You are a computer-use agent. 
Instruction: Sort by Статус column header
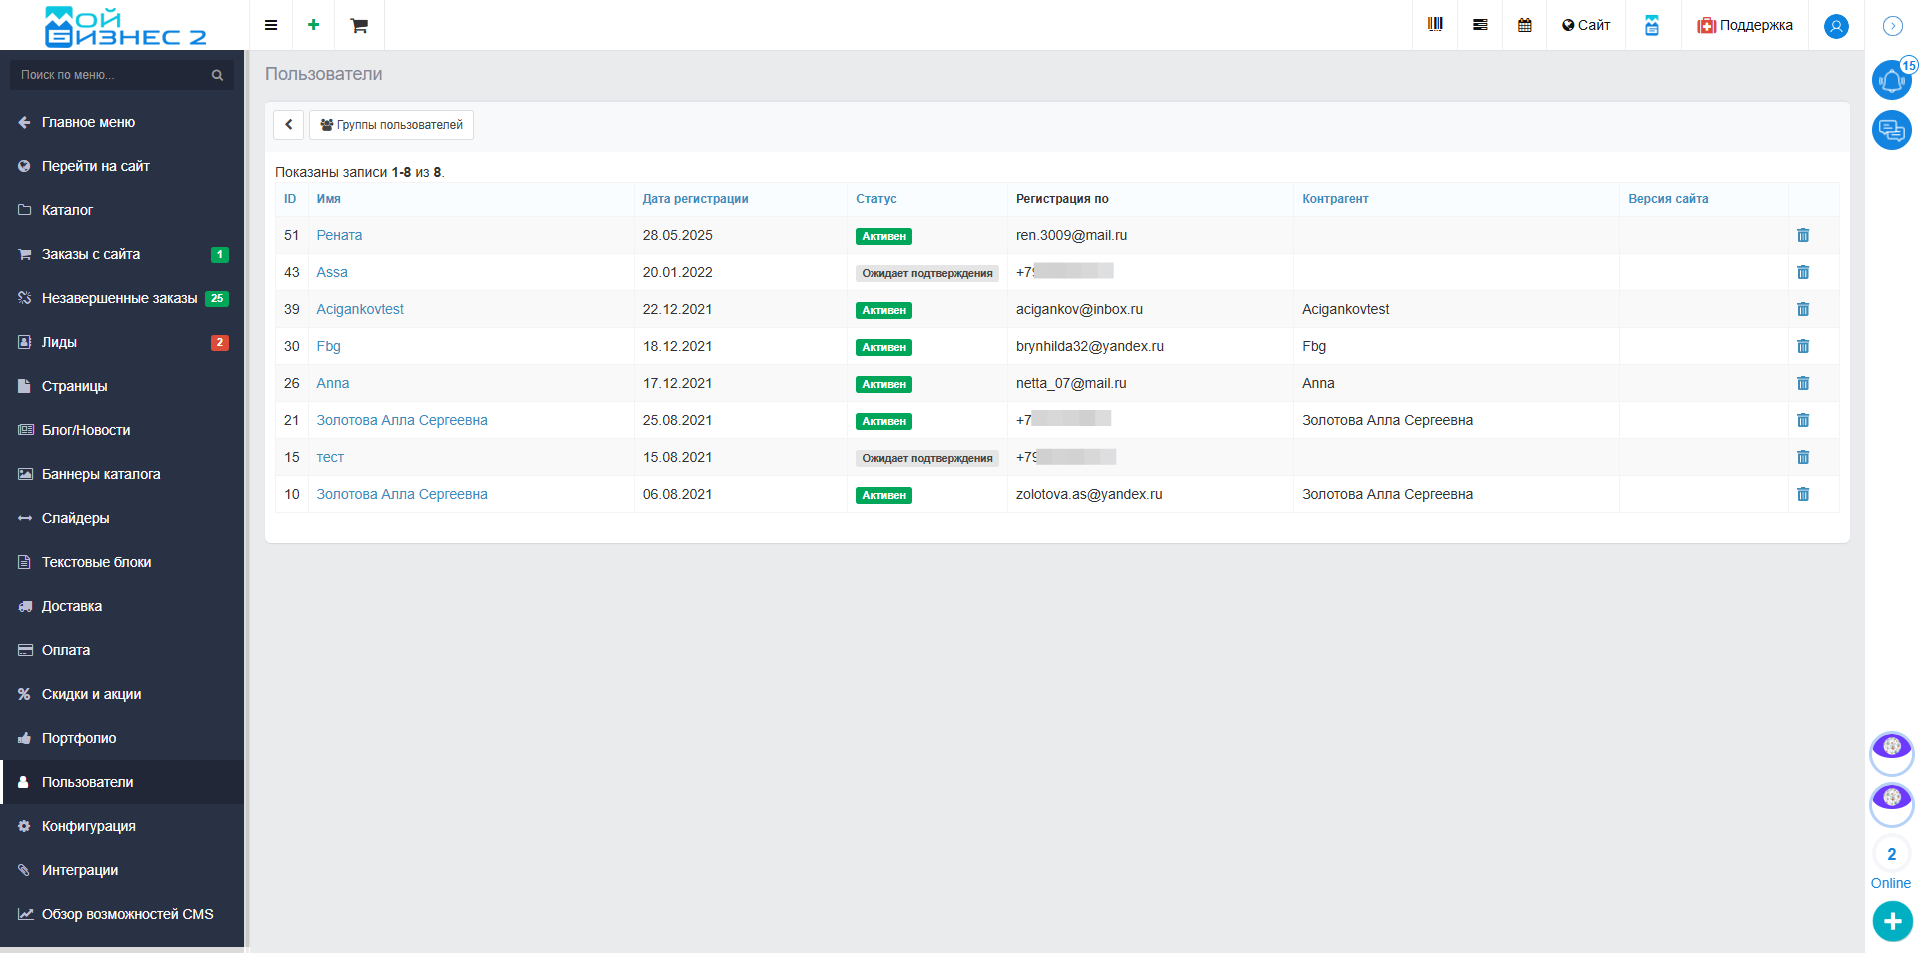(876, 199)
